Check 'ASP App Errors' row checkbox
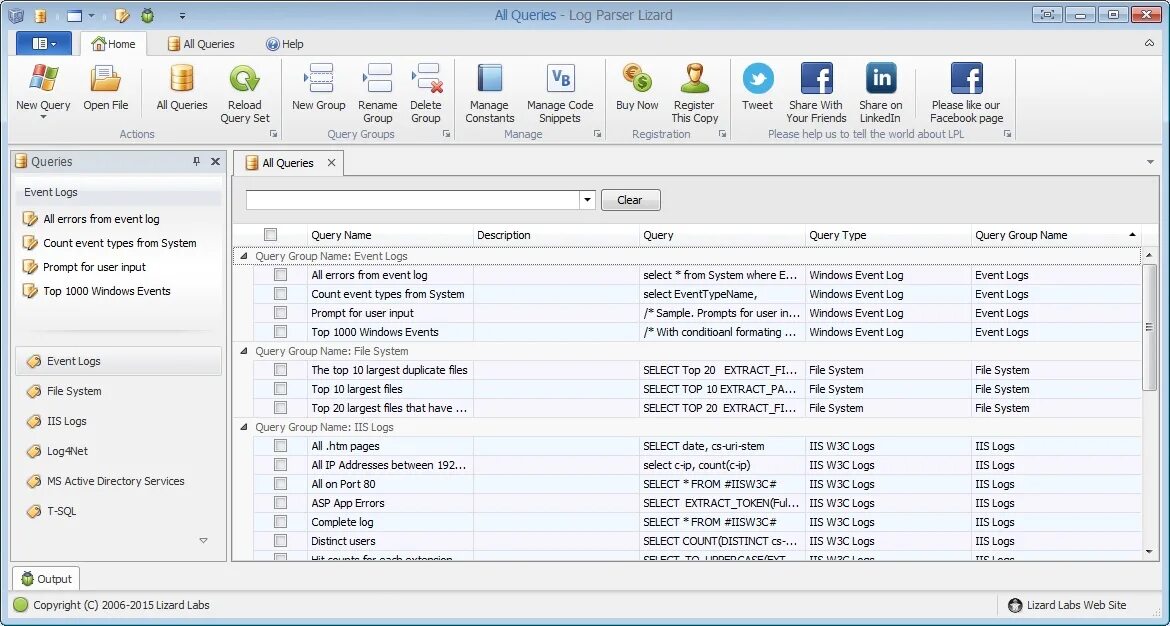This screenshot has width=1170, height=626. pyautogui.click(x=281, y=503)
